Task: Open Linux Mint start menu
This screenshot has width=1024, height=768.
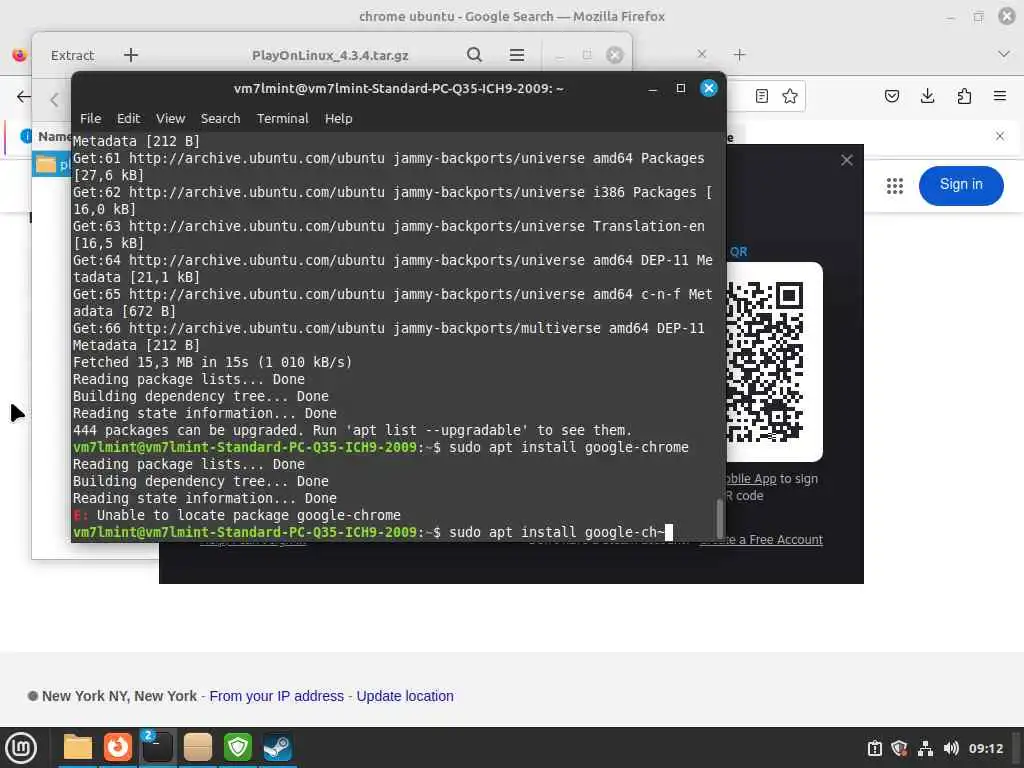Action: [x=21, y=748]
